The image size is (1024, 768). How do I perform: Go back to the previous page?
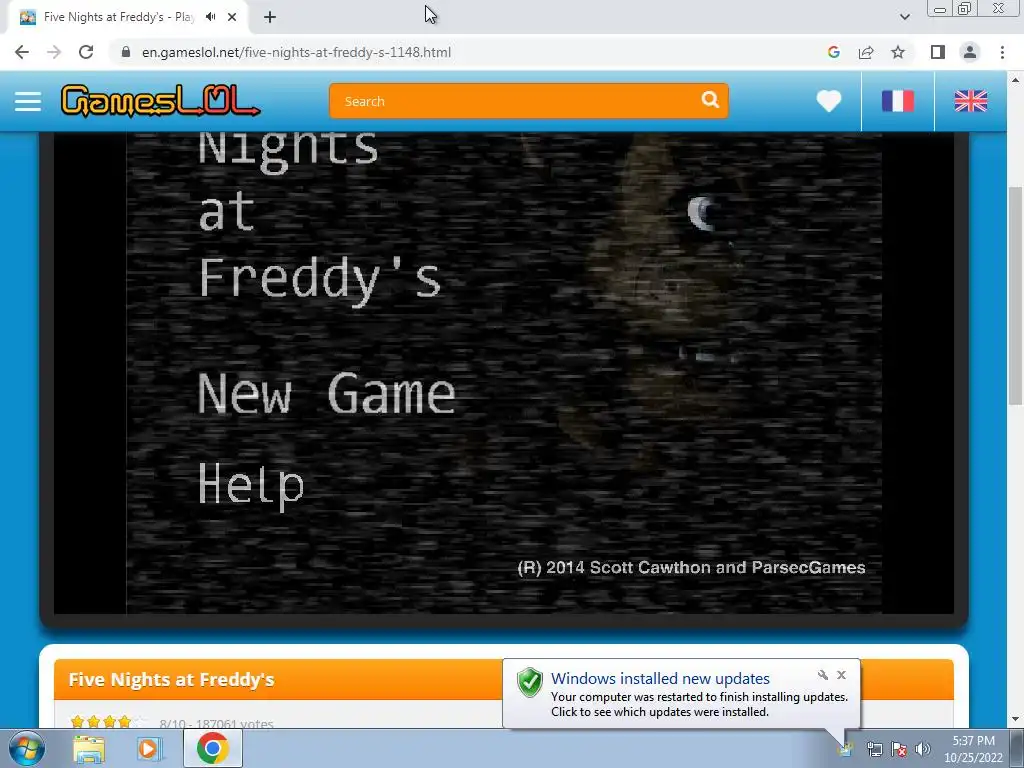22,52
